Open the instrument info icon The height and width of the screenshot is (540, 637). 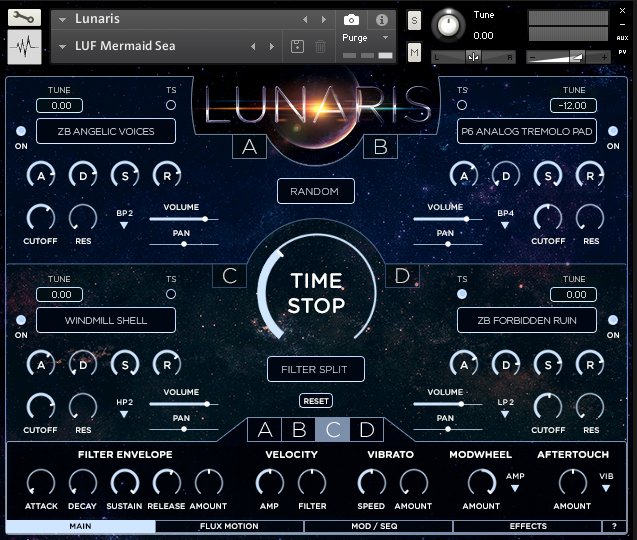[x=381, y=20]
